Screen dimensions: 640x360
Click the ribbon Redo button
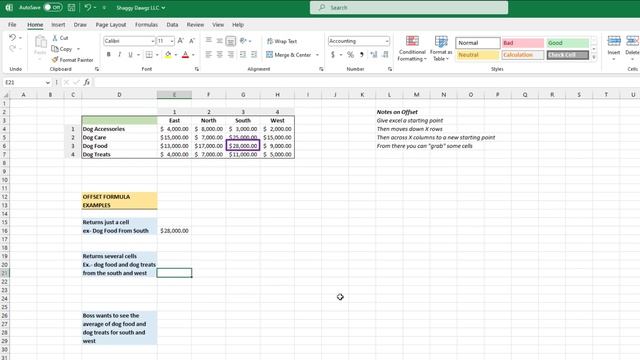pyautogui.click(x=12, y=49)
